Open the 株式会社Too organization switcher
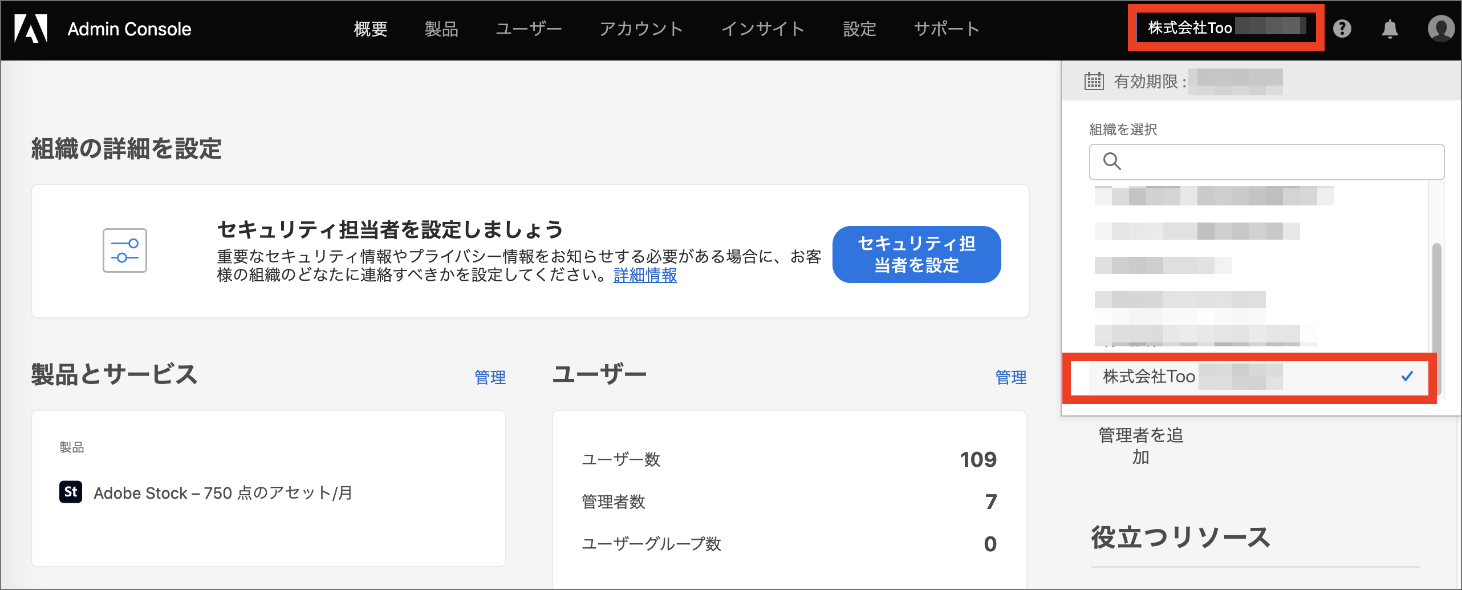The image size is (1462, 590). [x=1227, y=28]
